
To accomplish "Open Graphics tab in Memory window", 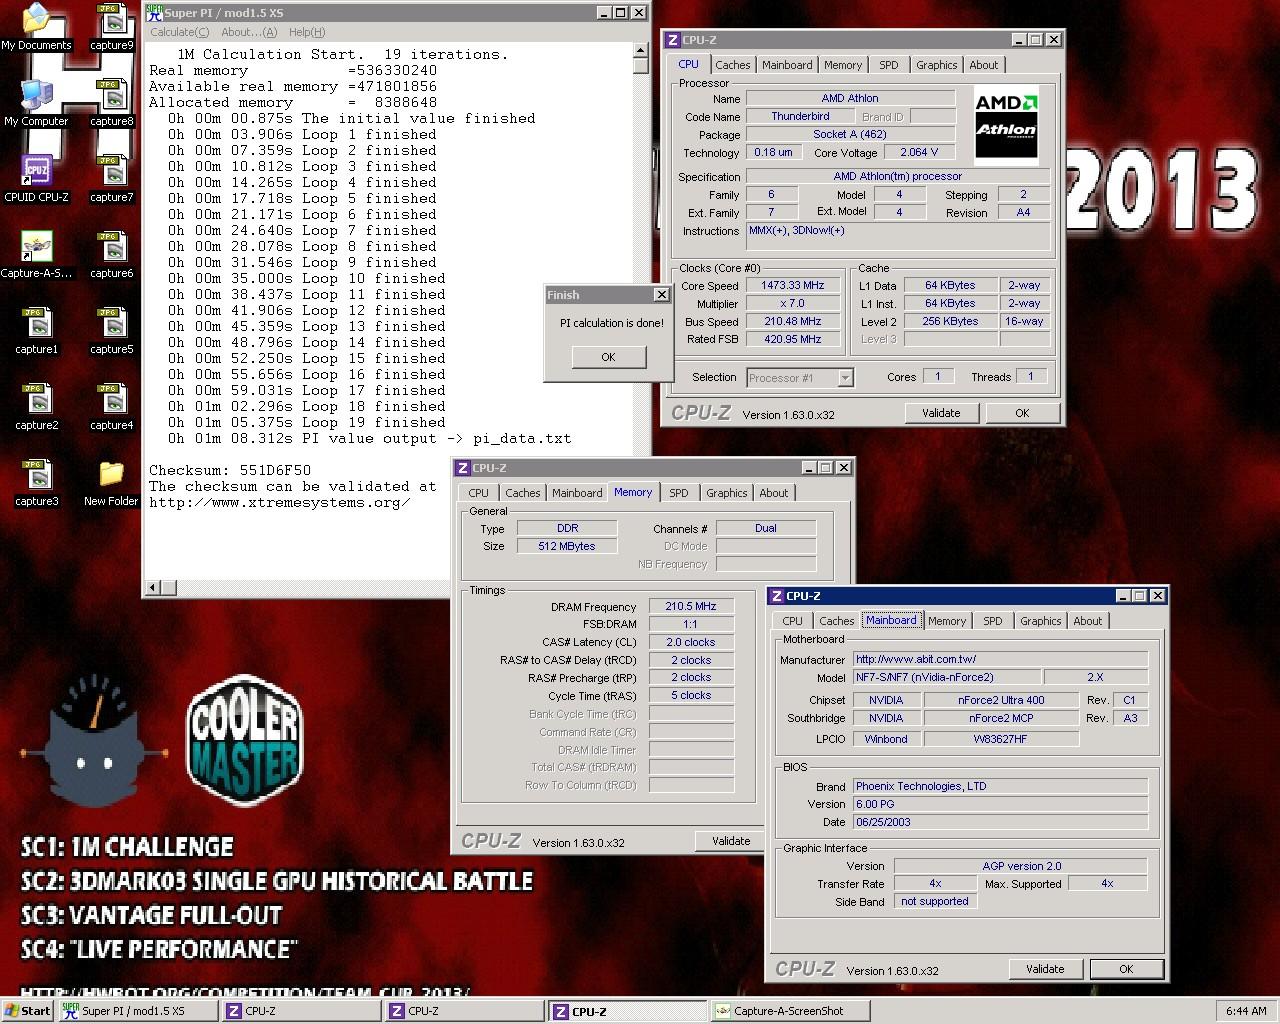I will click(x=726, y=493).
